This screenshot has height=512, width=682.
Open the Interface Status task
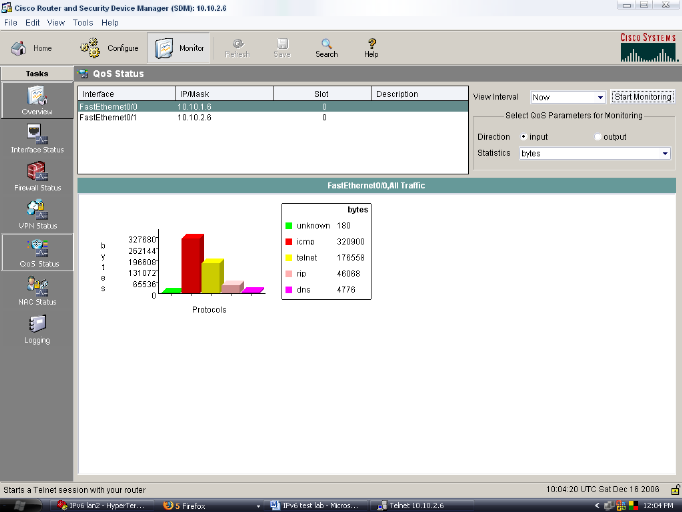(37, 134)
